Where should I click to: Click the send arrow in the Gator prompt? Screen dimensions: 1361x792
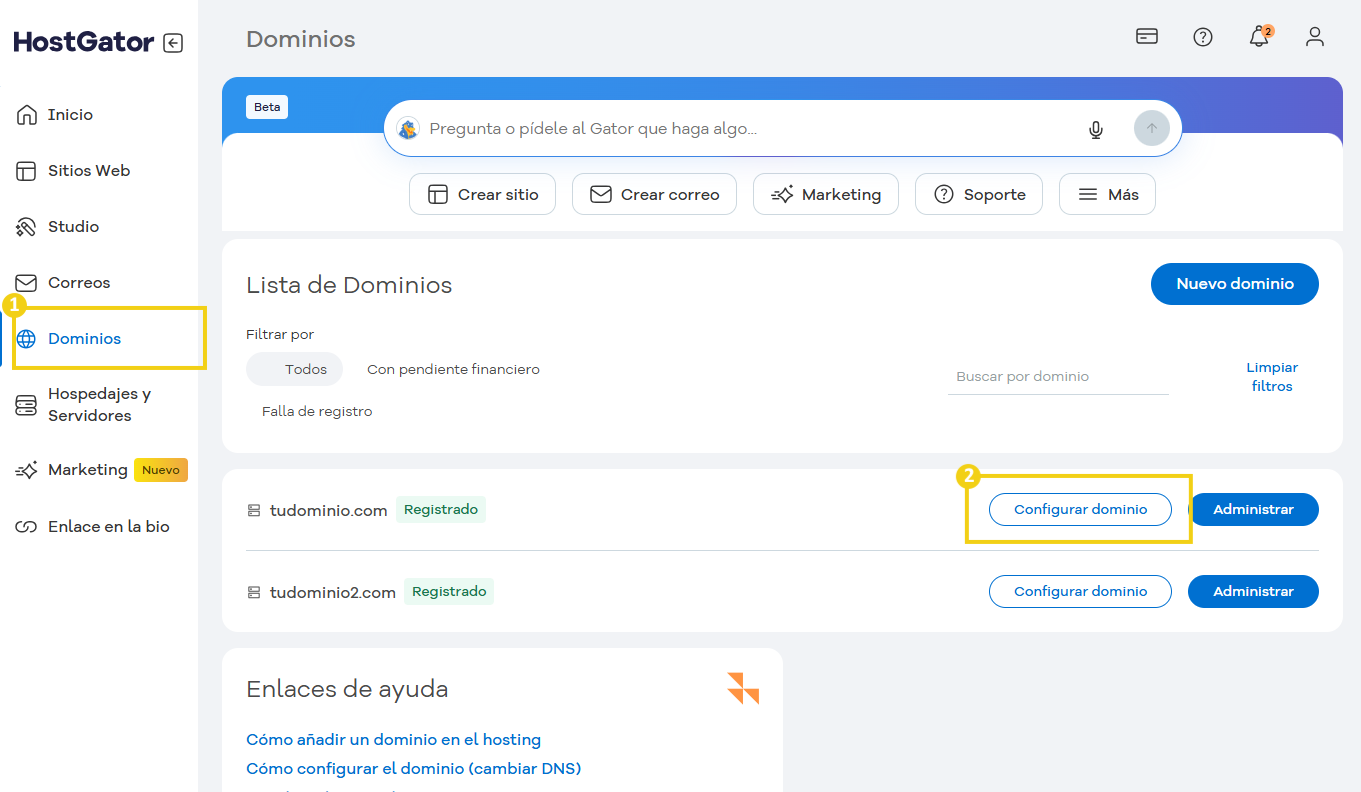pyautogui.click(x=1151, y=128)
